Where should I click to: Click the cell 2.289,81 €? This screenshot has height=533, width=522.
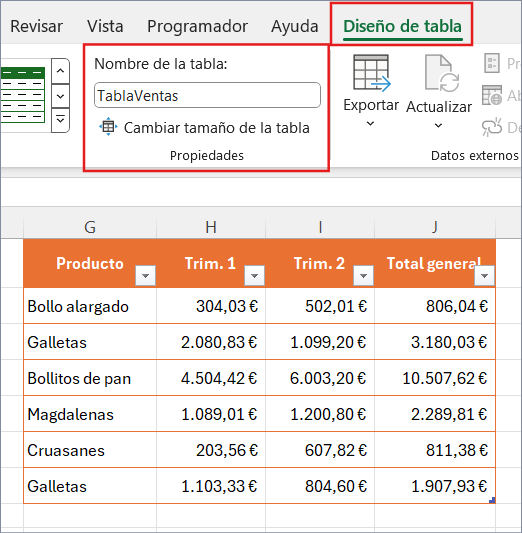(435, 414)
